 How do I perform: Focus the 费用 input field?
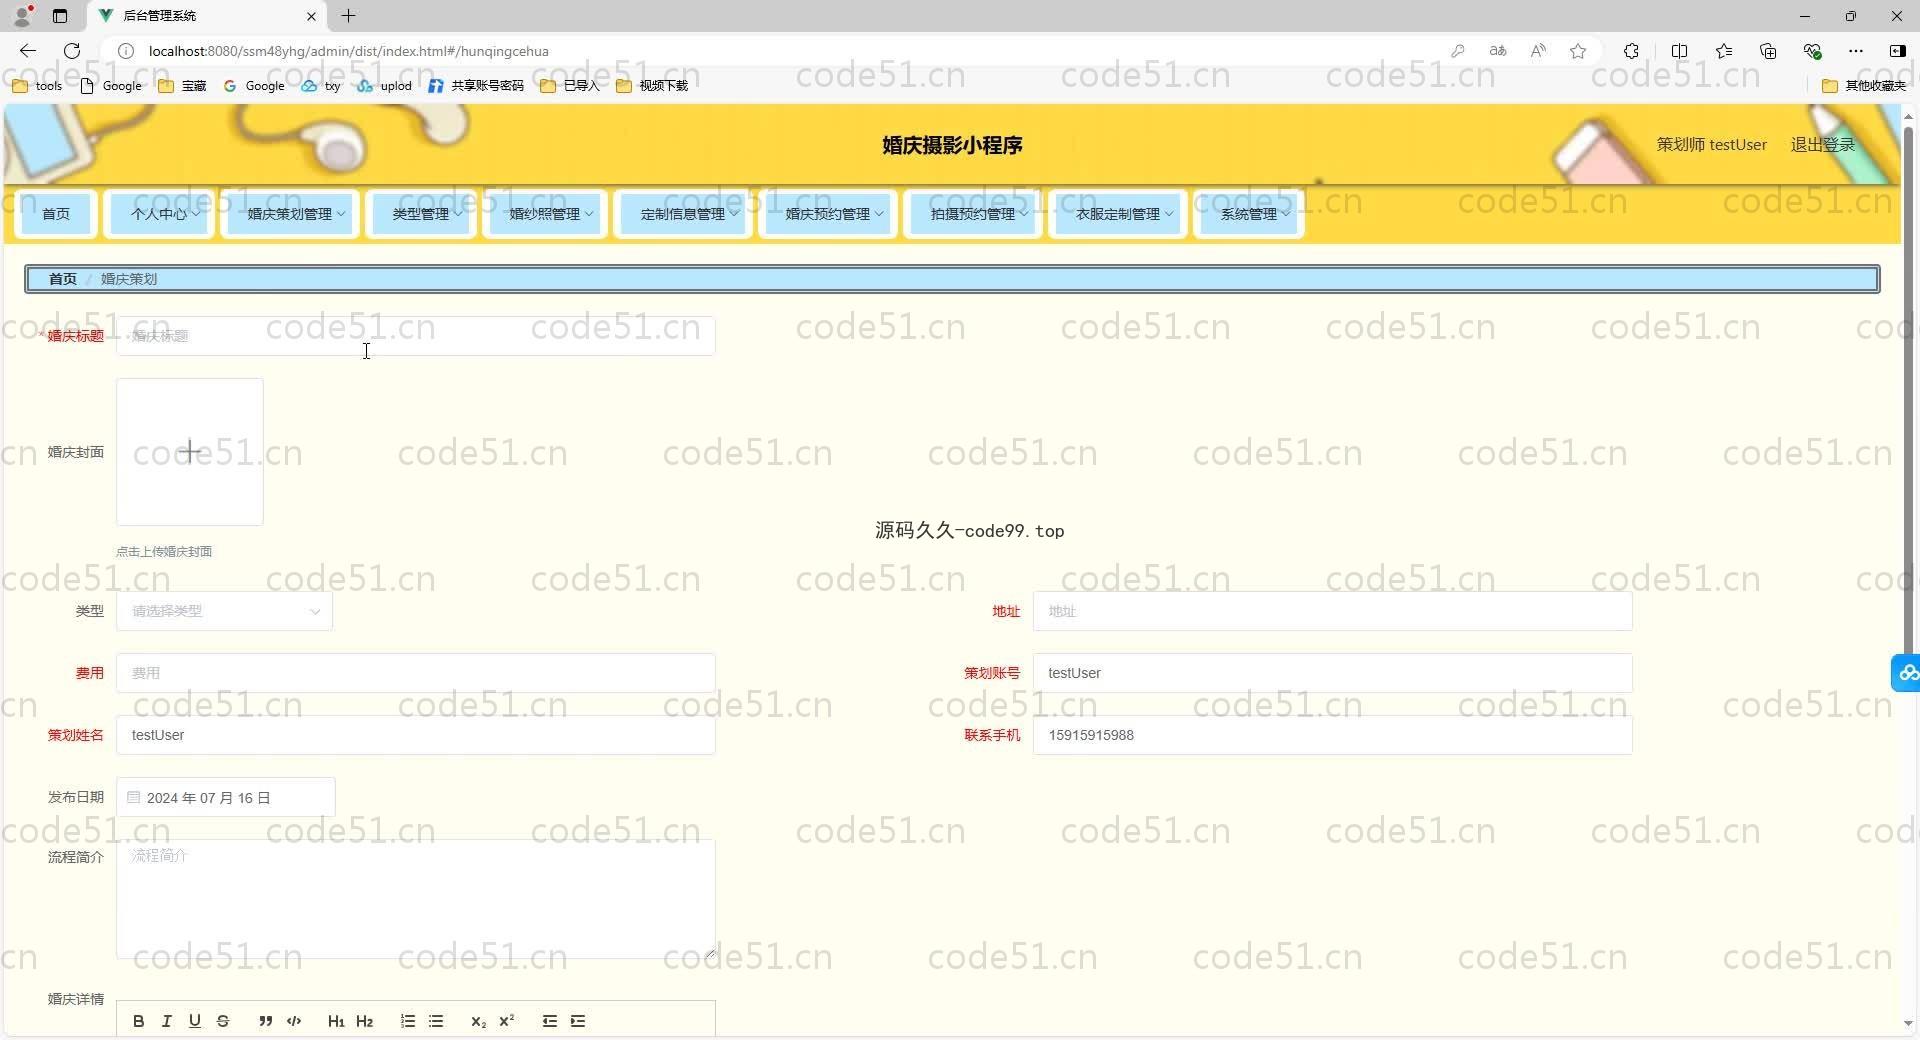tap(416, 673)
